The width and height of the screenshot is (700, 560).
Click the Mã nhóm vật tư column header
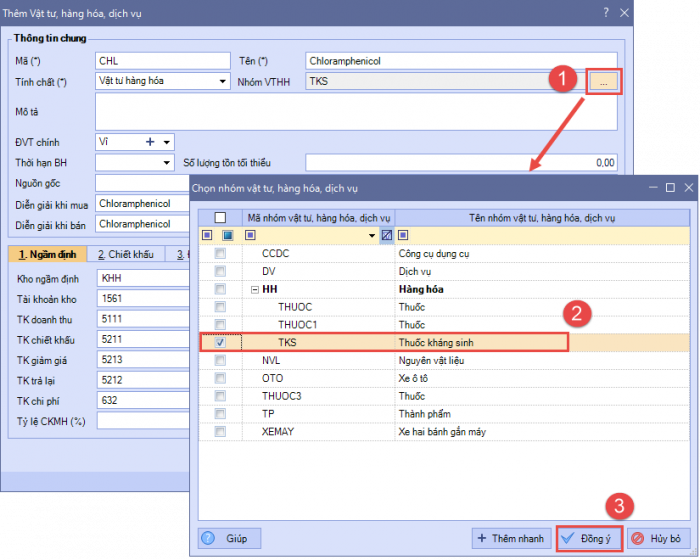pyautogui.click(x=318, y=217)
